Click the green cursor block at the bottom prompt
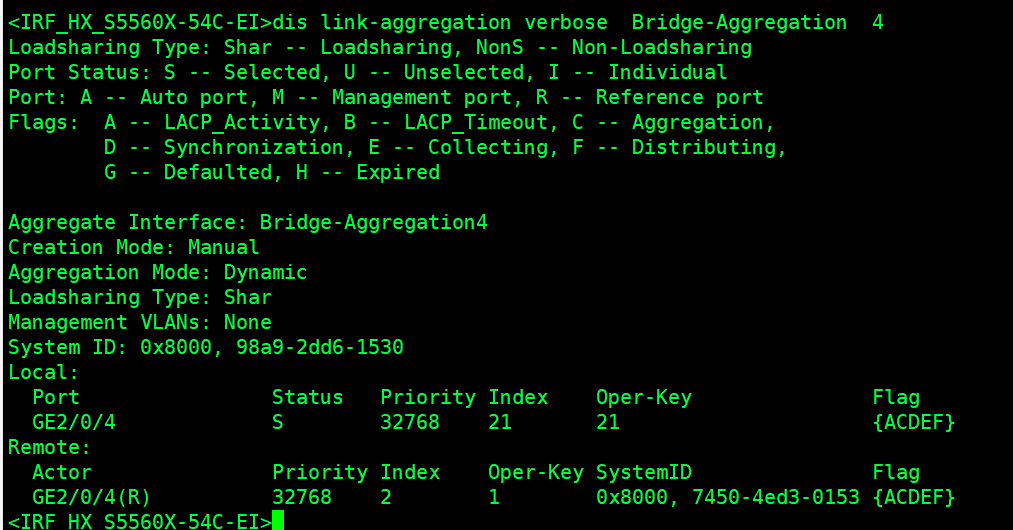 [x=278, y=521]
